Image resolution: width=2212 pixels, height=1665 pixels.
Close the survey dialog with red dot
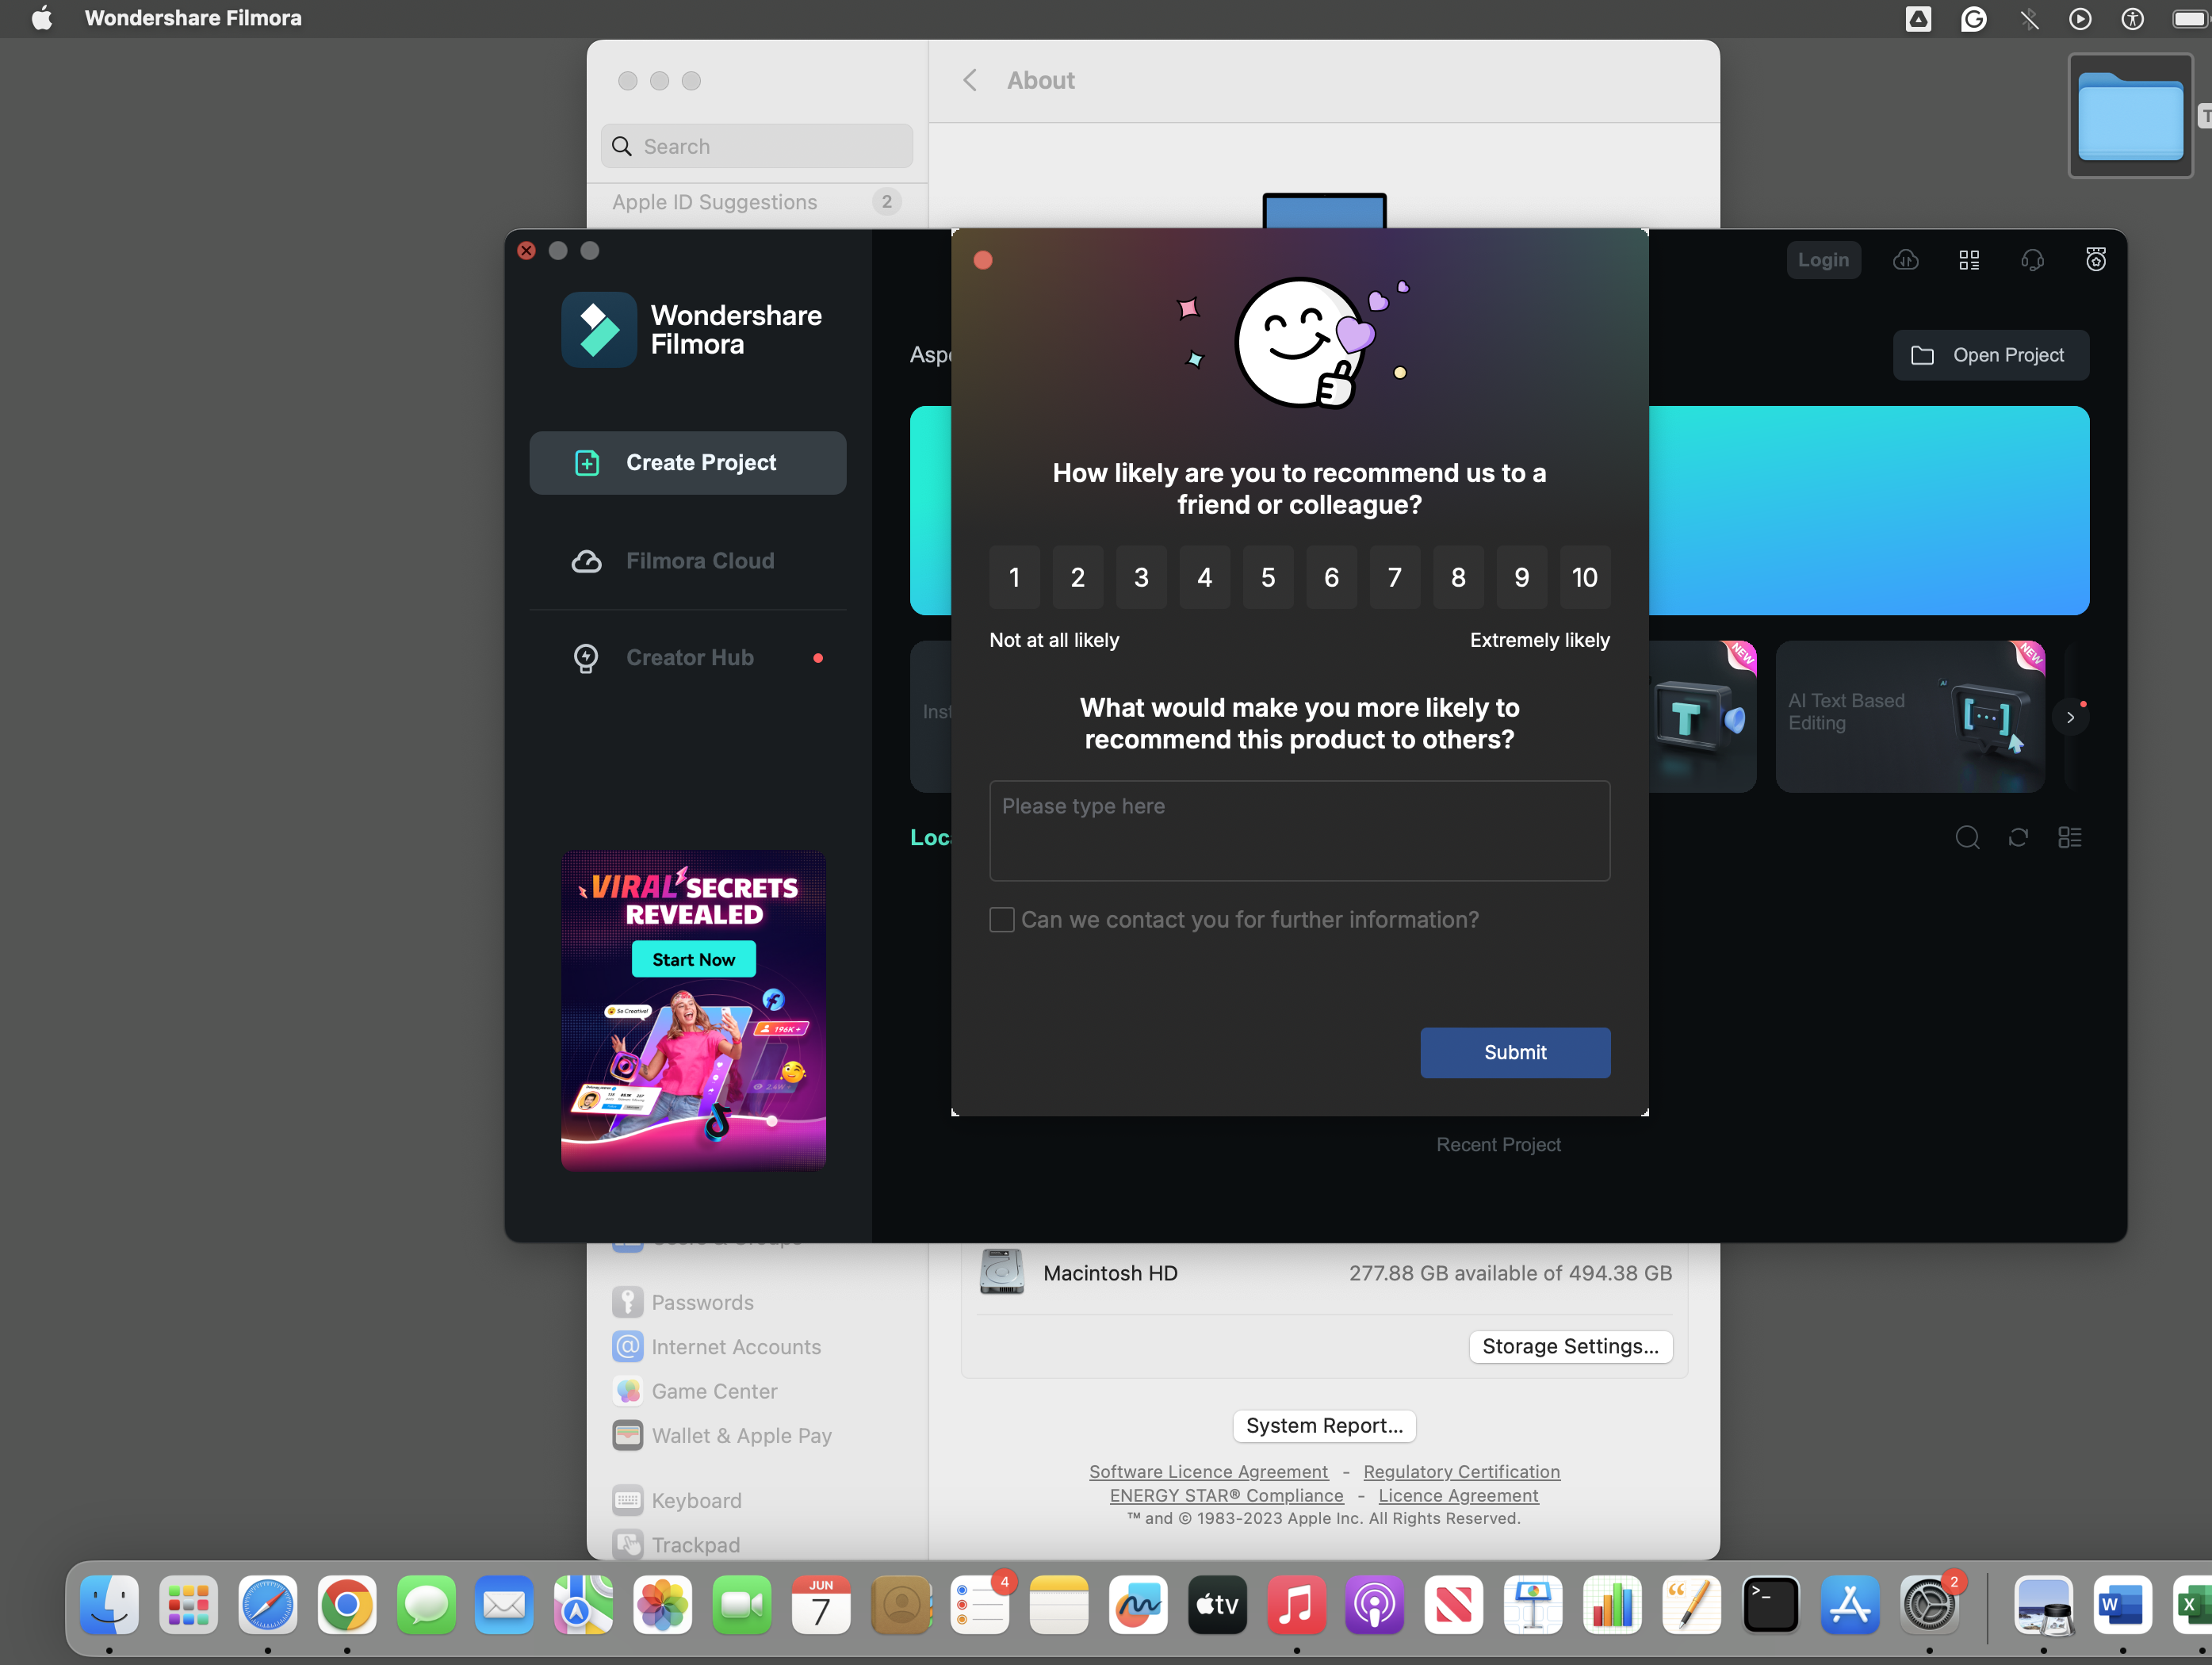983,260
